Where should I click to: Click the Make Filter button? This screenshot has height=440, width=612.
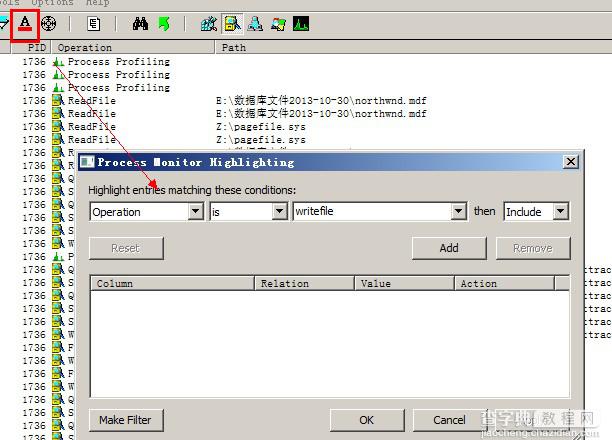[126, 420]
